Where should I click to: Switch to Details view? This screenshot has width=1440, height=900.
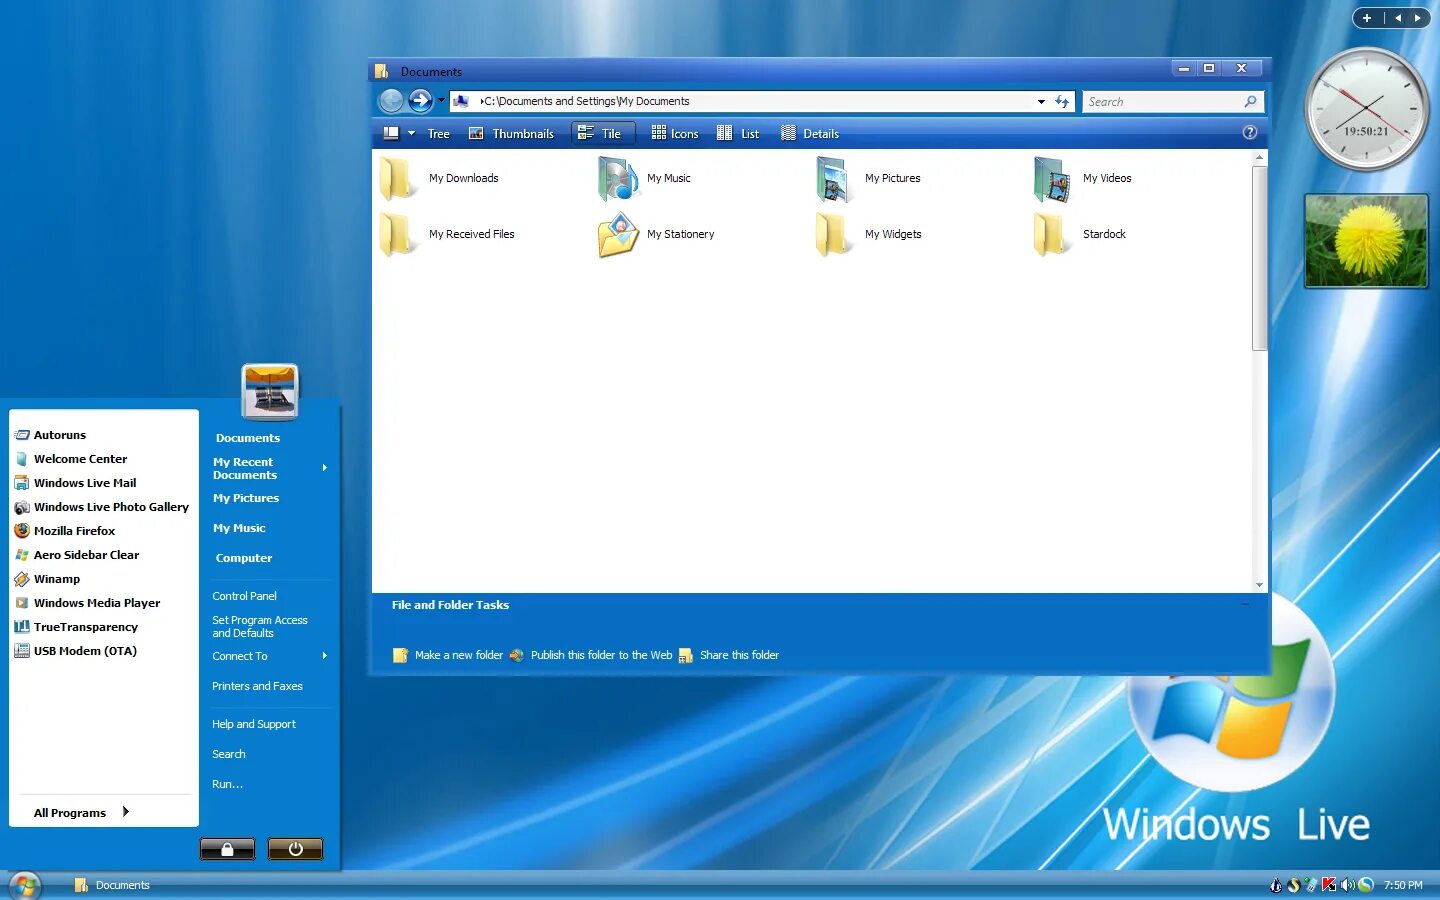tap(810, 133)
